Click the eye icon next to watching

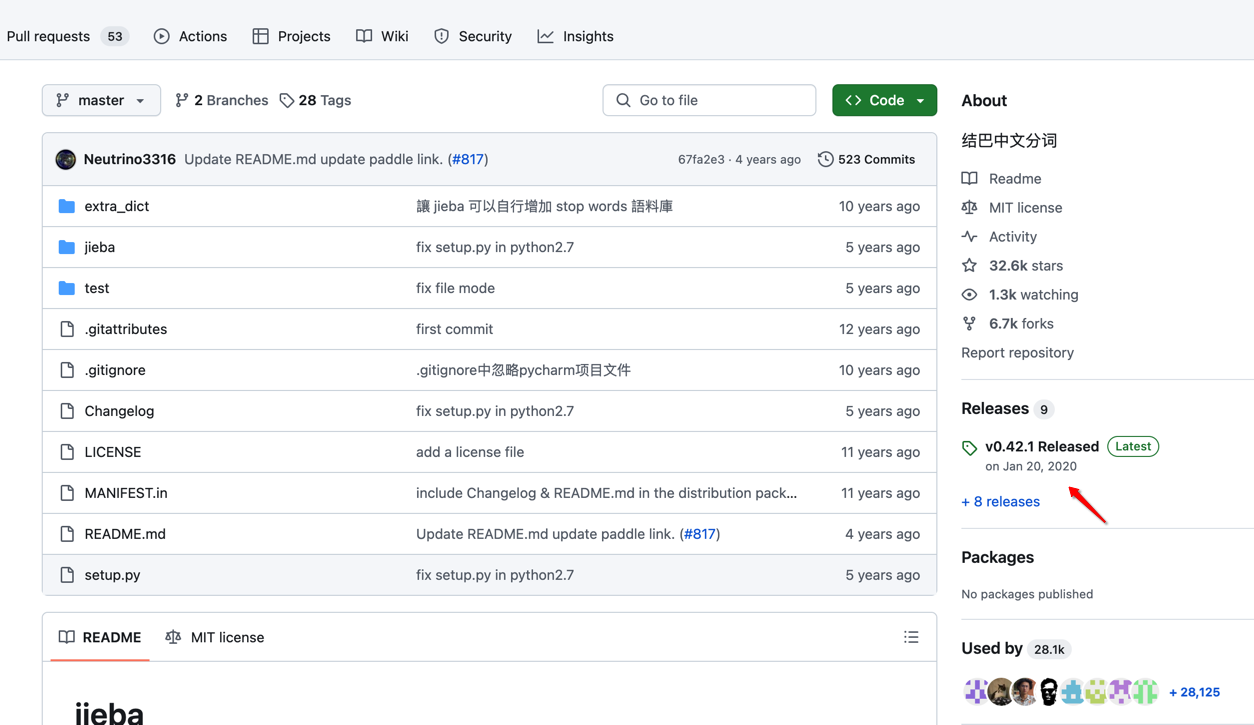[x=969, y=295]
